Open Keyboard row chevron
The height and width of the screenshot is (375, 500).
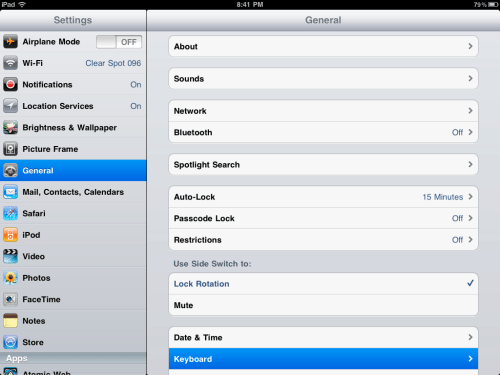click(470, 359)
